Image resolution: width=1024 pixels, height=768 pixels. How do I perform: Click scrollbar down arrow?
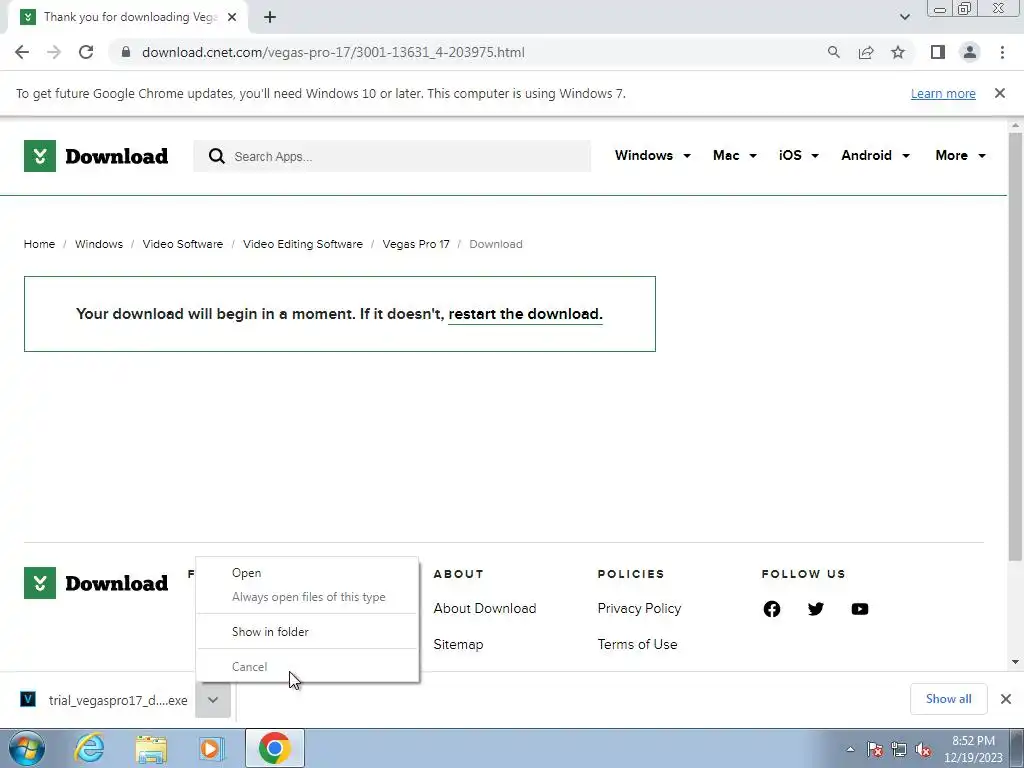(x=1015, y=662)
